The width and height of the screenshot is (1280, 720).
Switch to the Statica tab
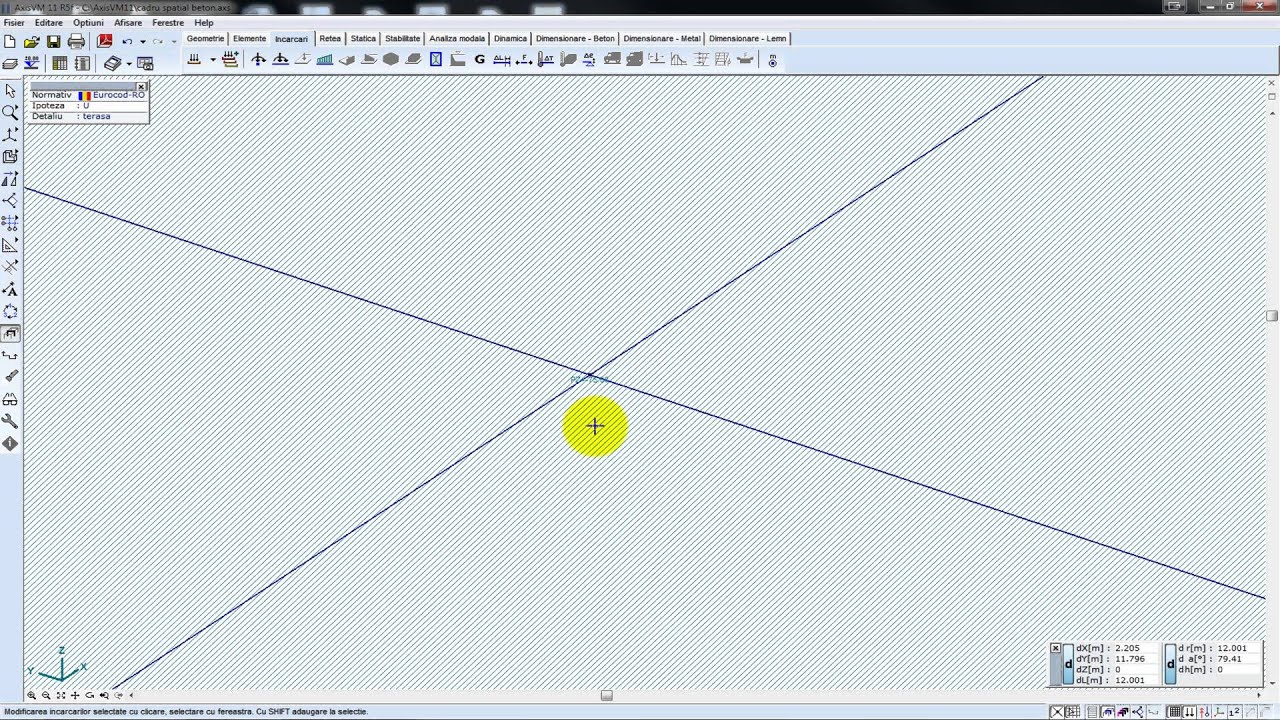pyautogui.click(x=363, y=38)
